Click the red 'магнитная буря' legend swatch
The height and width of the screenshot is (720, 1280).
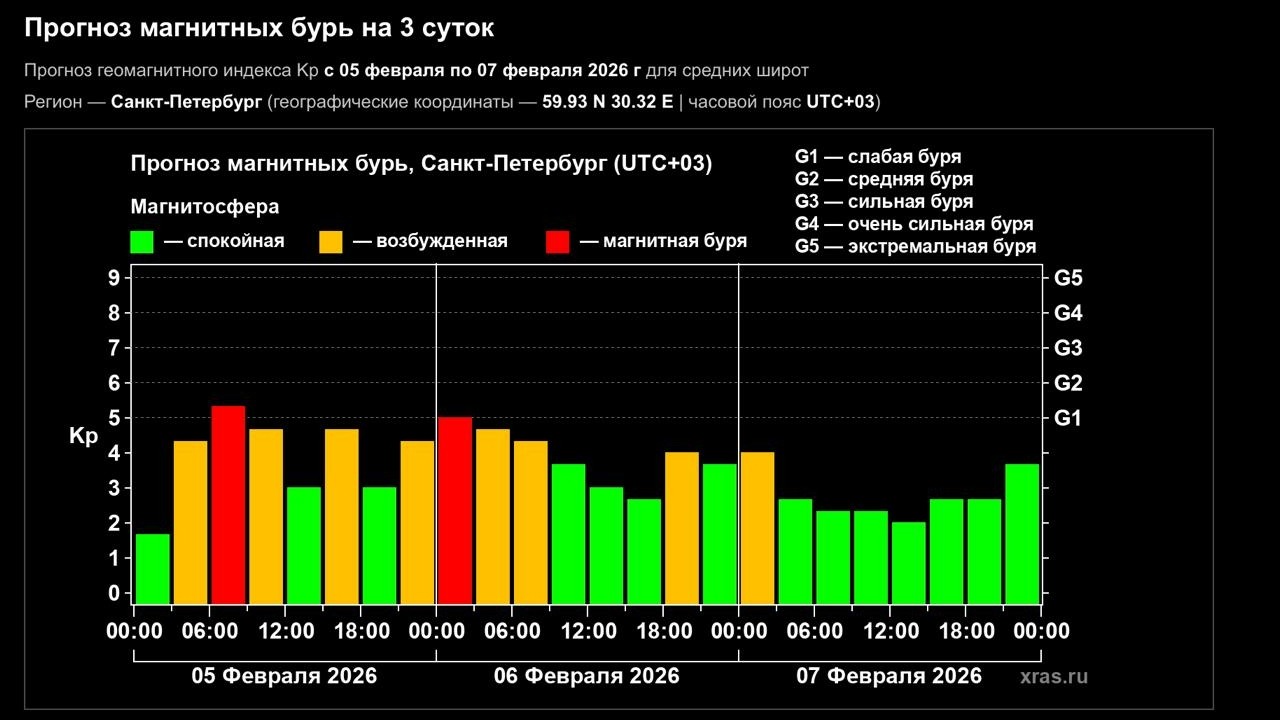coord(557,242)
